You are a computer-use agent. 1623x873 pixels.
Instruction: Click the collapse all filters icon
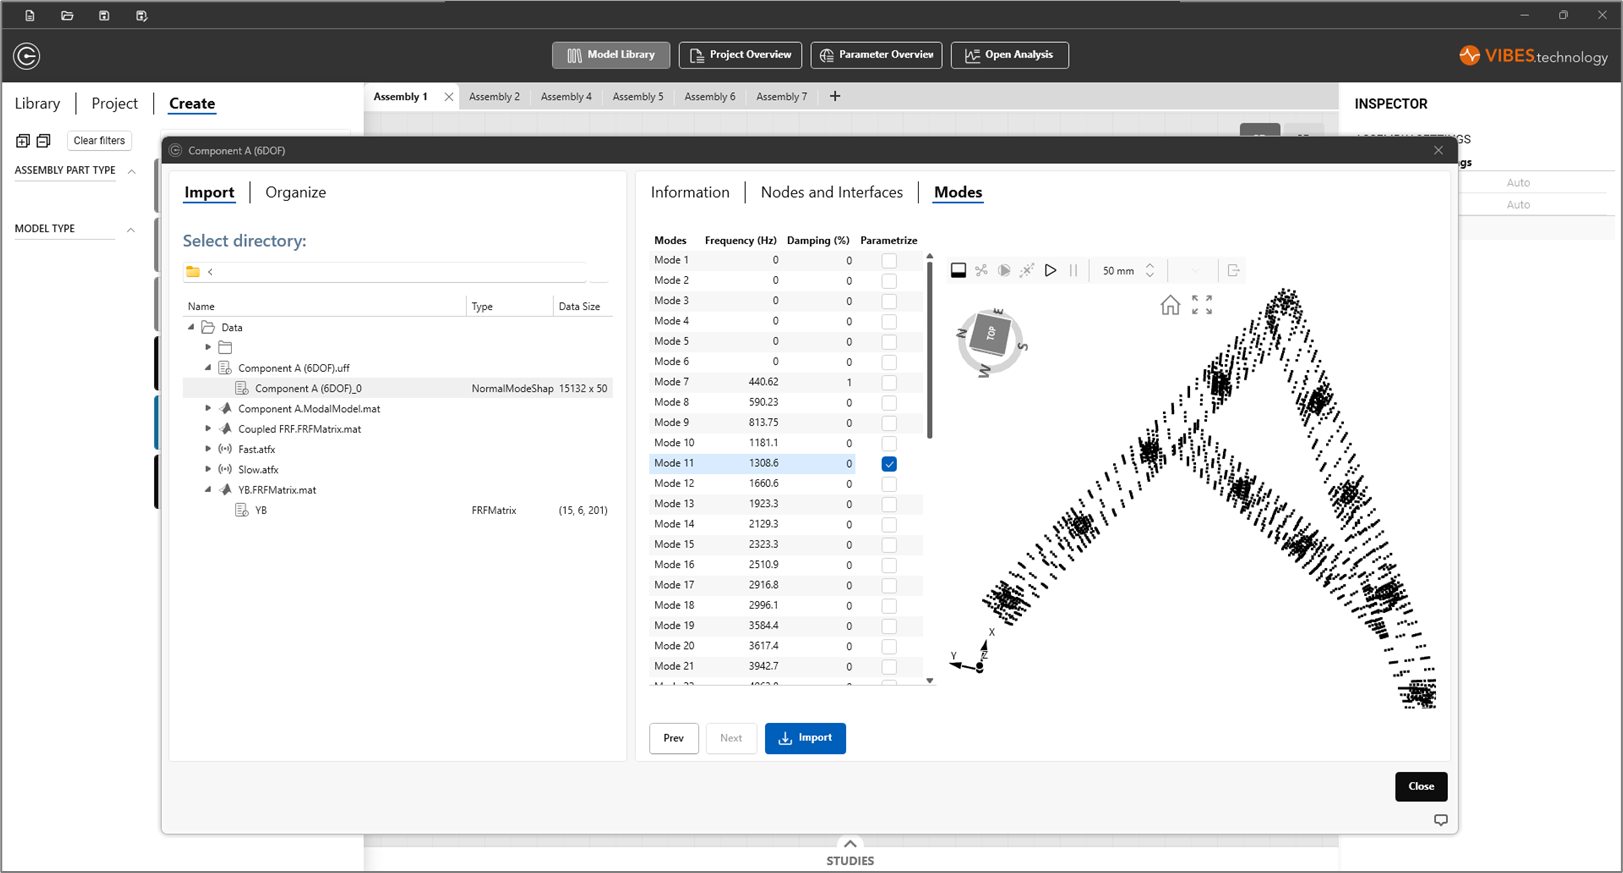pos(43,141)
